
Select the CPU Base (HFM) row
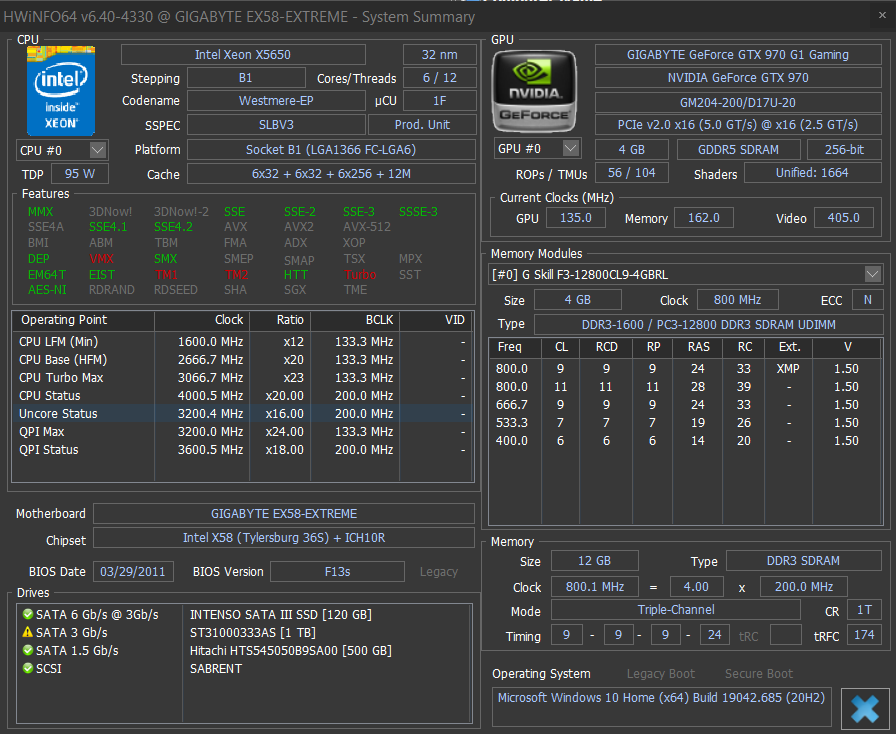pos(242,360)
